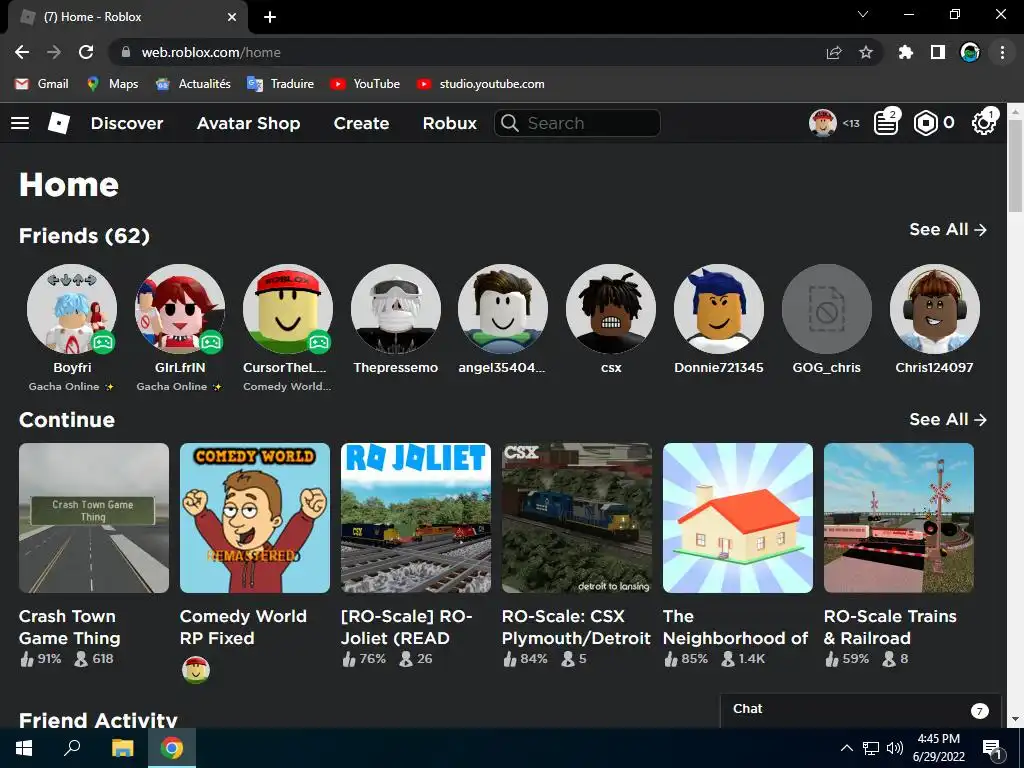Toggle the Chrome side panel icon
This screenshot has width=1024, height=768.
pos(938,52)
